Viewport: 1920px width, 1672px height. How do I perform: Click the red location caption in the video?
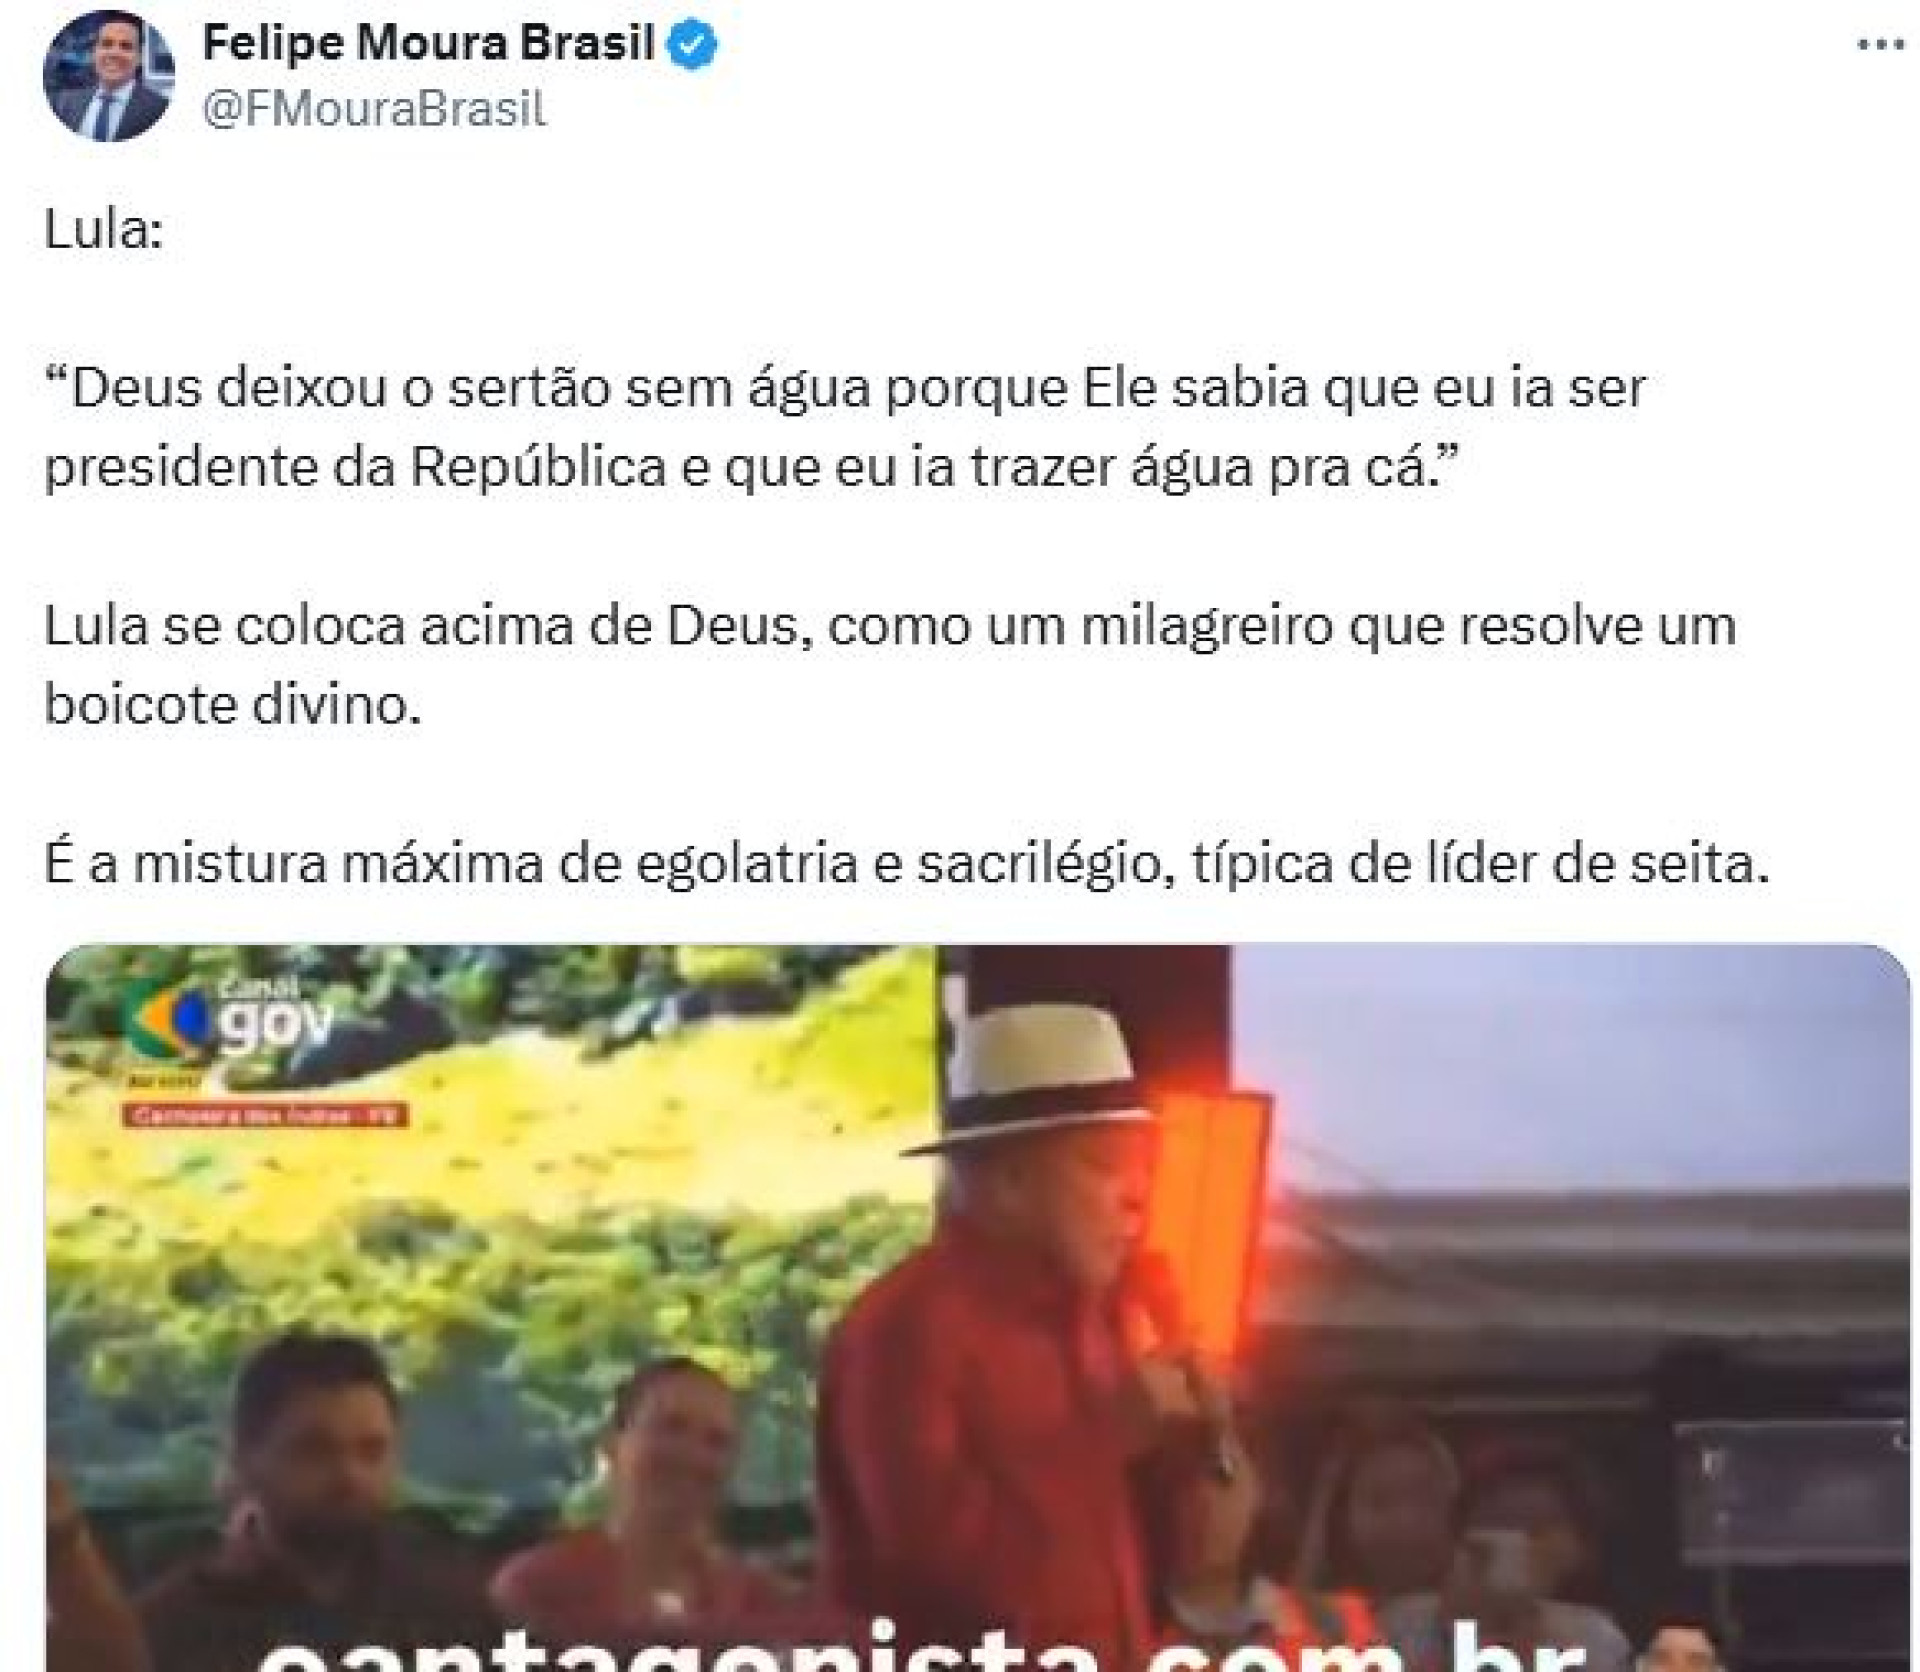tap(265, 1115)
